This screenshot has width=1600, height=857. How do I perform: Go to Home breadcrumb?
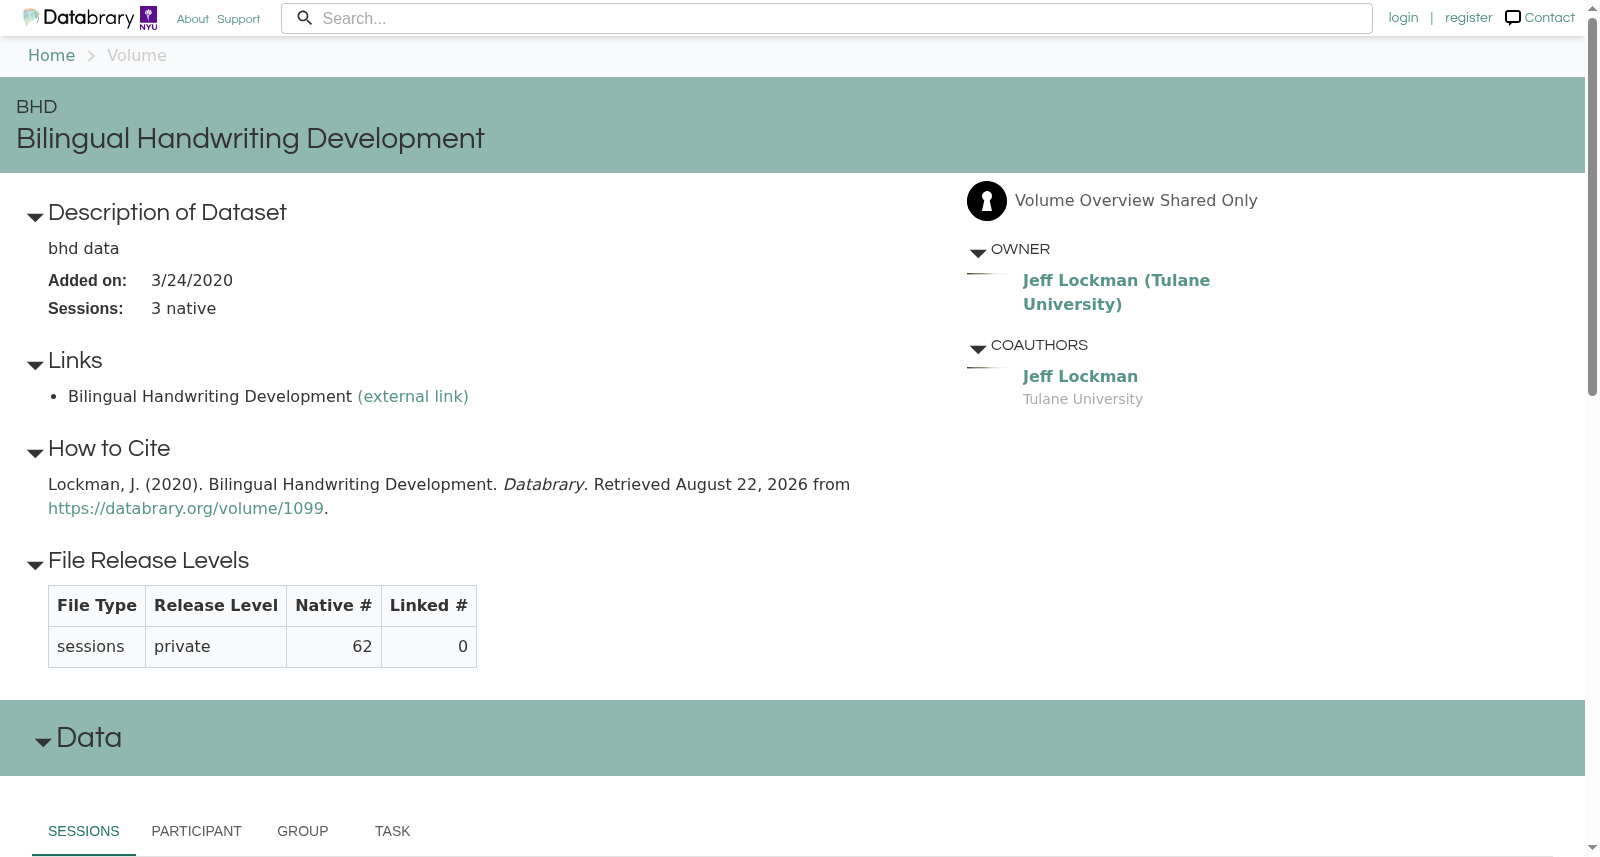point(51,56)
